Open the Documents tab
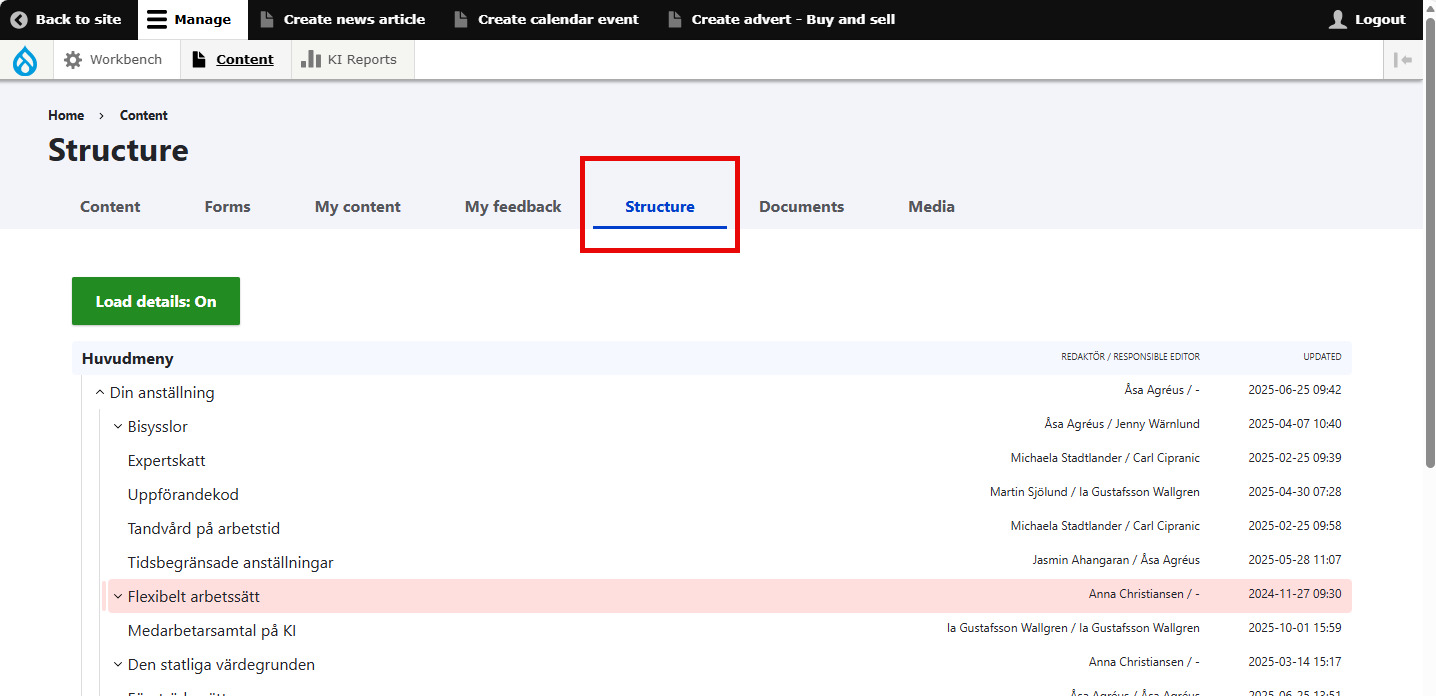 click(801, 207)
